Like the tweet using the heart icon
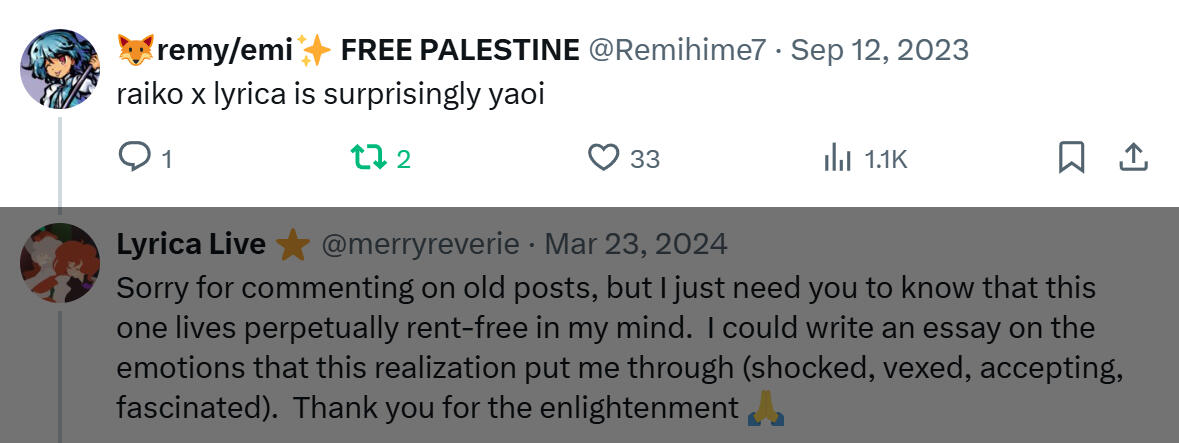 (603, 158)
